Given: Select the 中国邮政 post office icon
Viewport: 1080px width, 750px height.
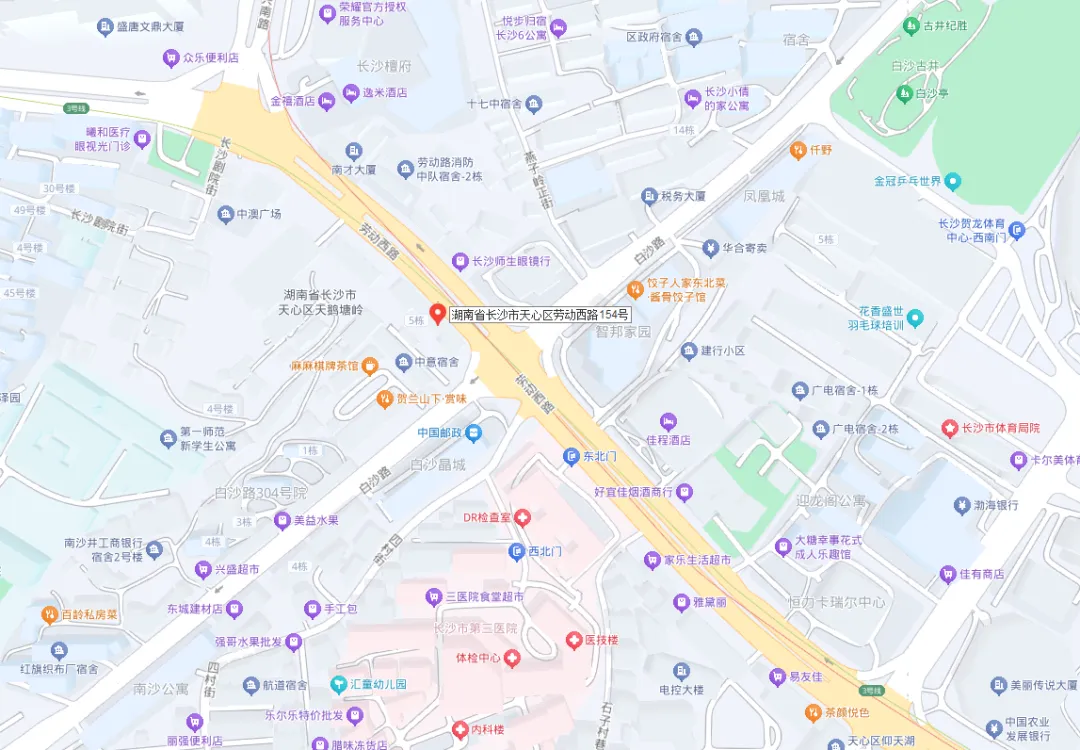Looking at the screenshot, I should (x=473, y=433).
